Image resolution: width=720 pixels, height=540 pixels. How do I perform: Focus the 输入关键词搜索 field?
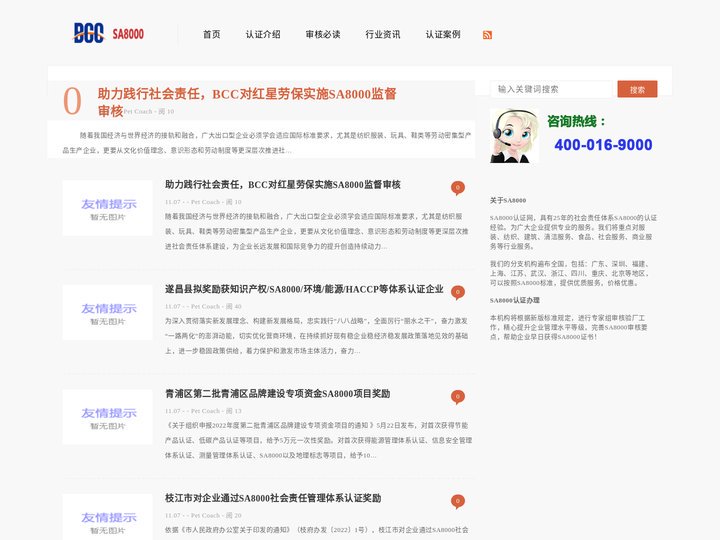click(551, 89)
